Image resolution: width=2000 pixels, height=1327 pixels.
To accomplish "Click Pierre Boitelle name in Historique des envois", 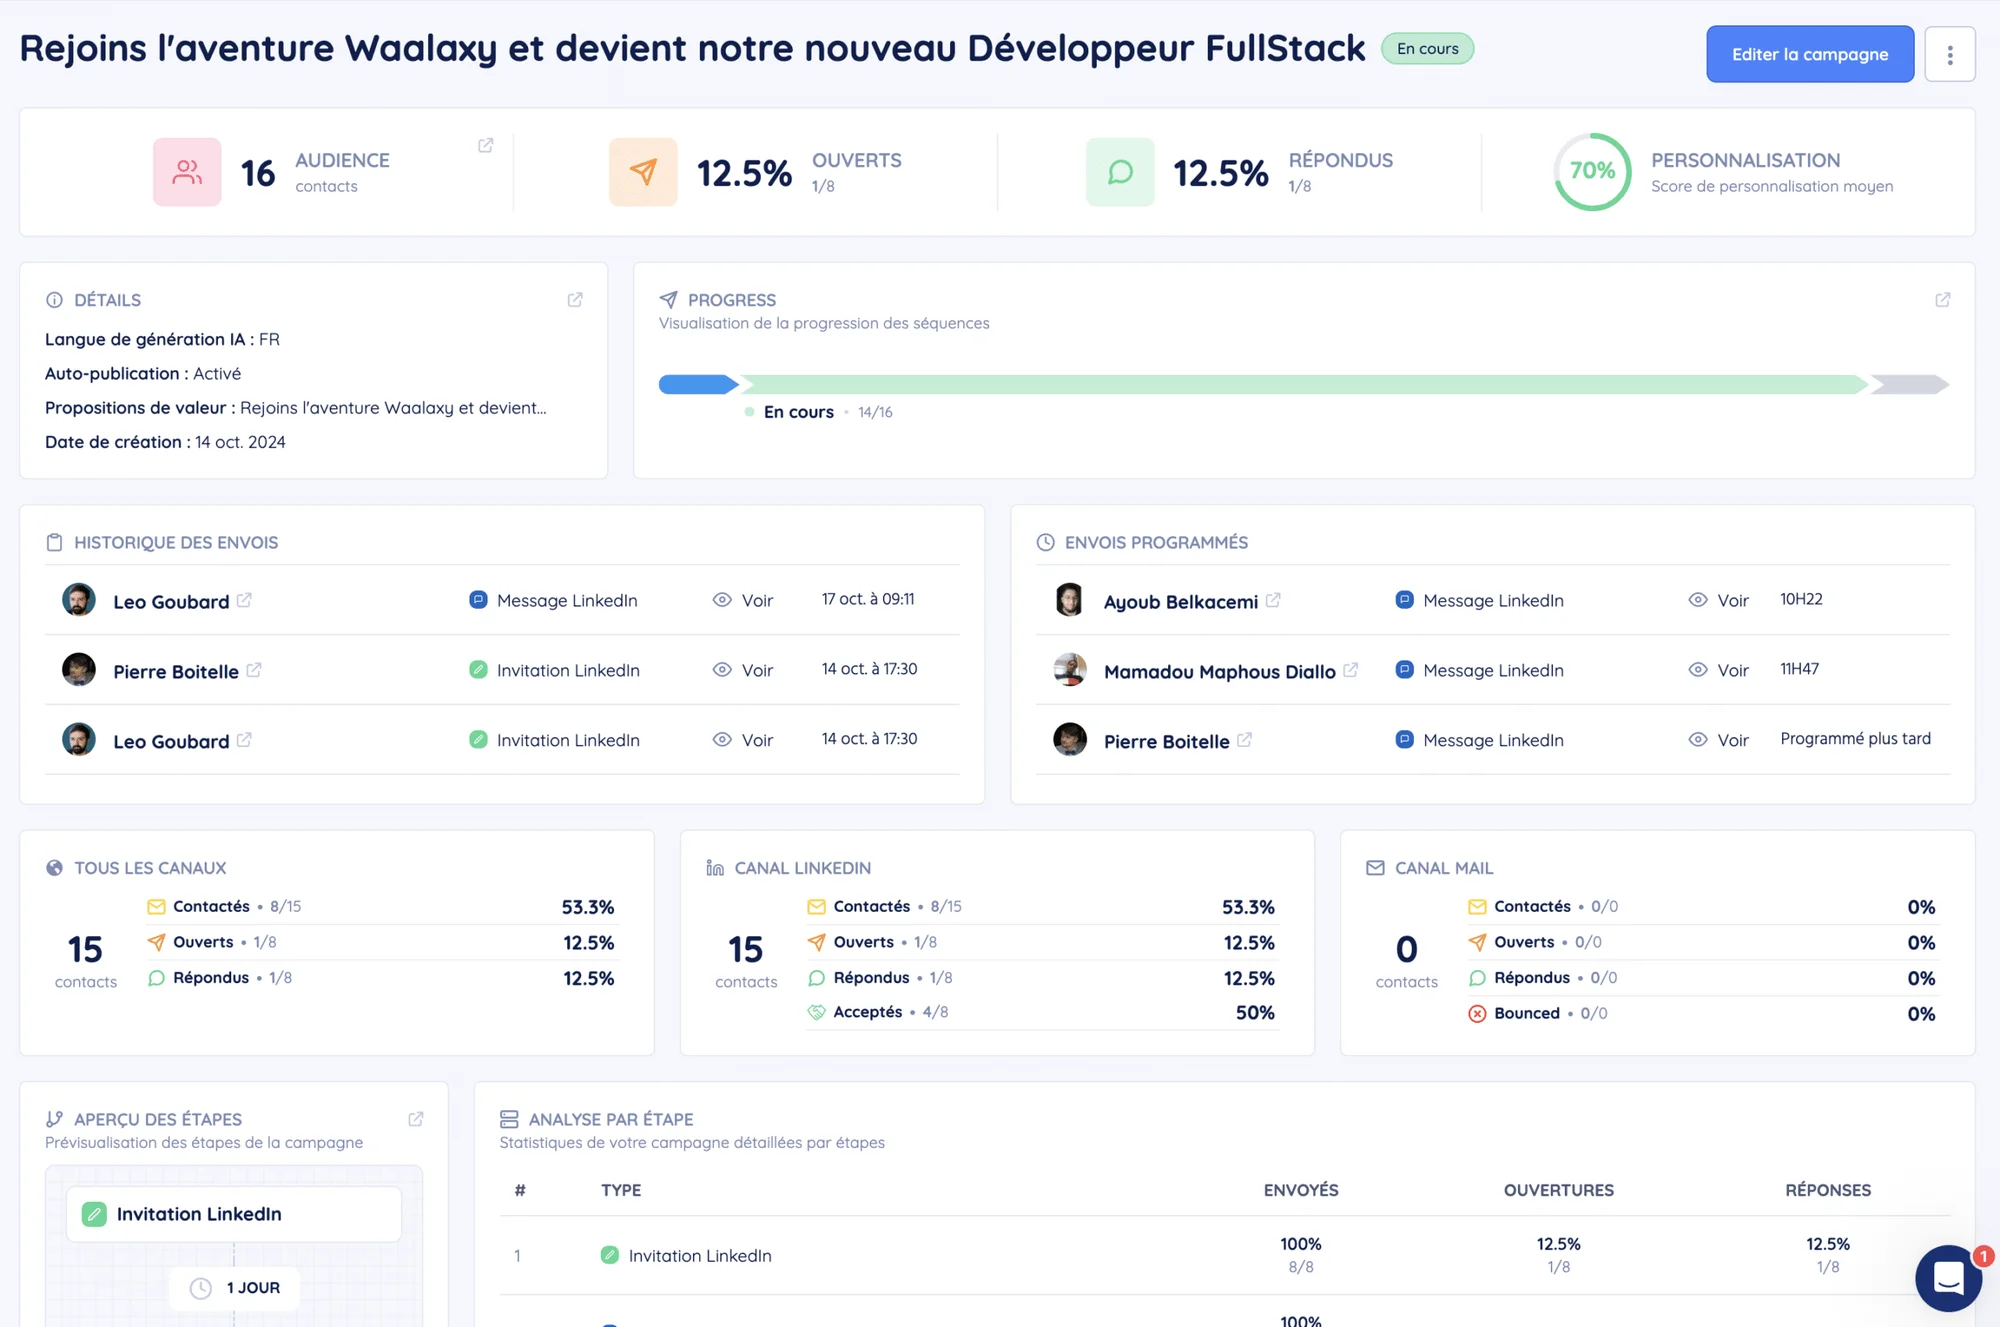I will coord(176,672).
